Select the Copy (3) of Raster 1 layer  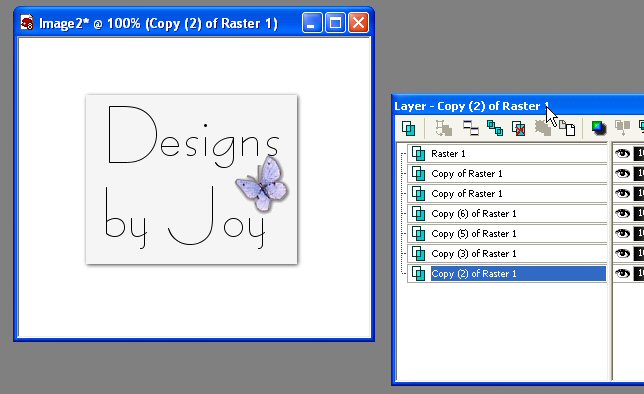pos(507,253)
